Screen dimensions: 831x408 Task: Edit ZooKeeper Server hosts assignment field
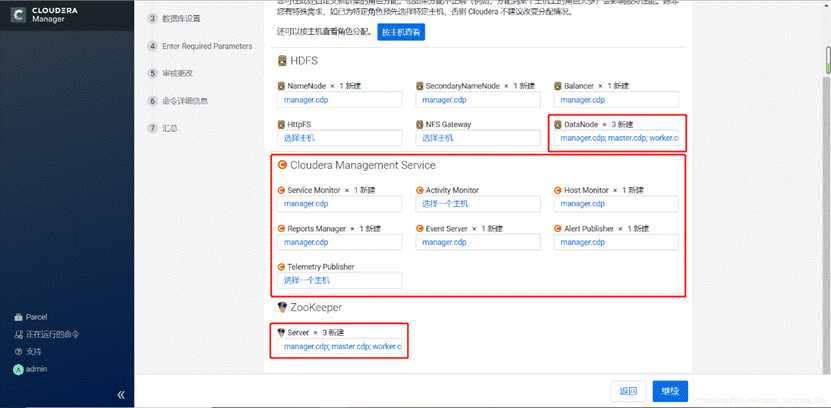[340, 346]
